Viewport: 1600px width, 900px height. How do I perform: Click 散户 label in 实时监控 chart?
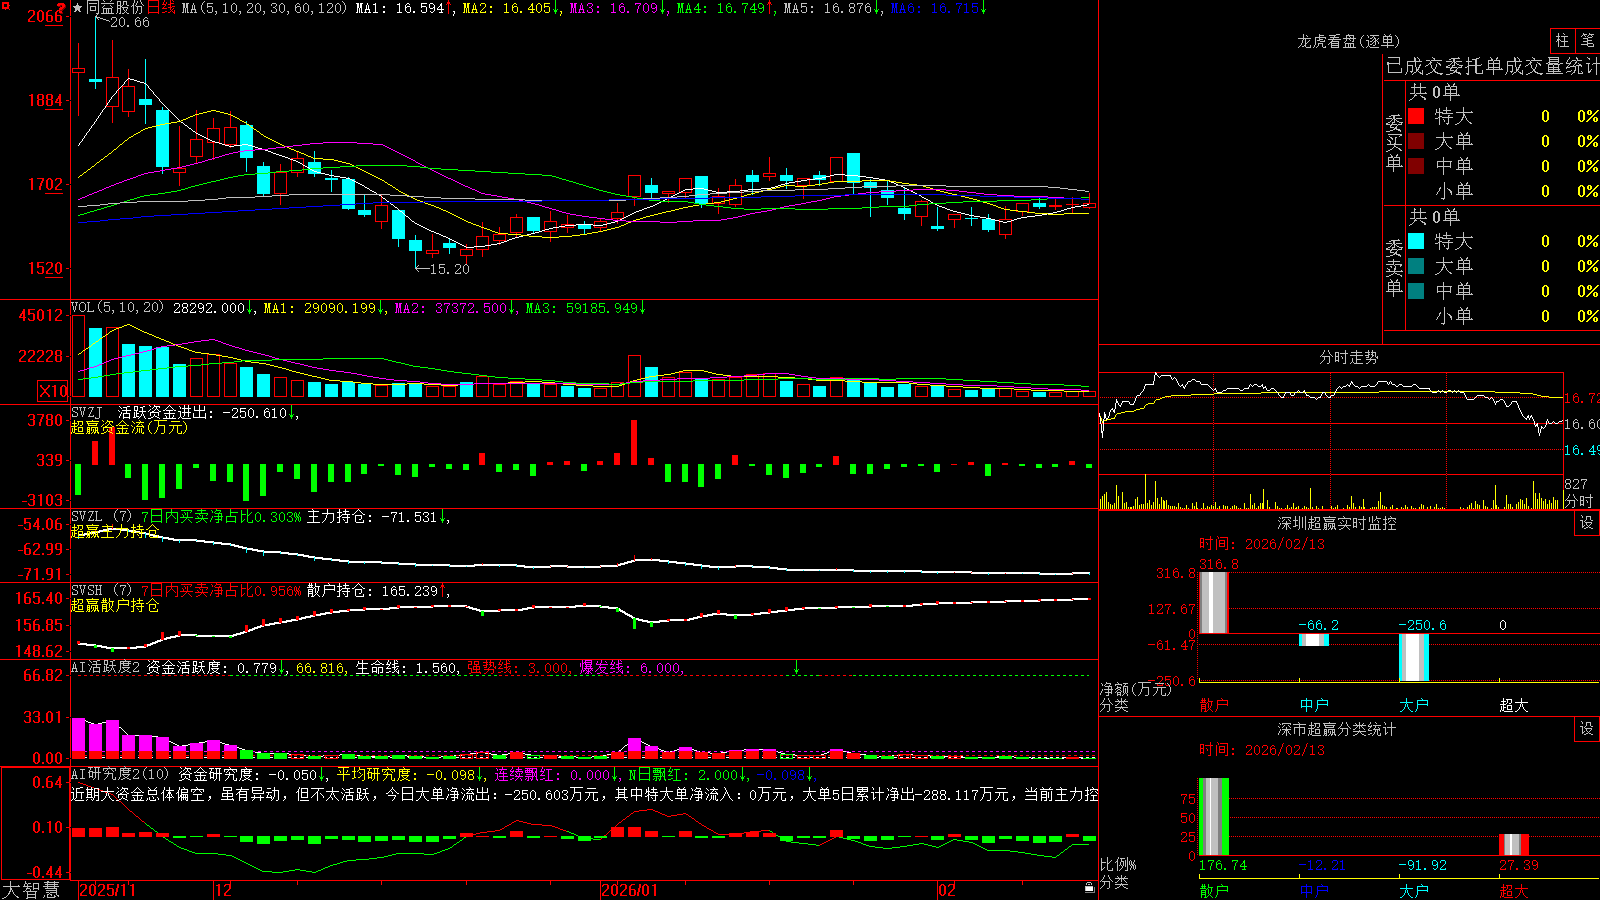click(x=1214, y=705)
